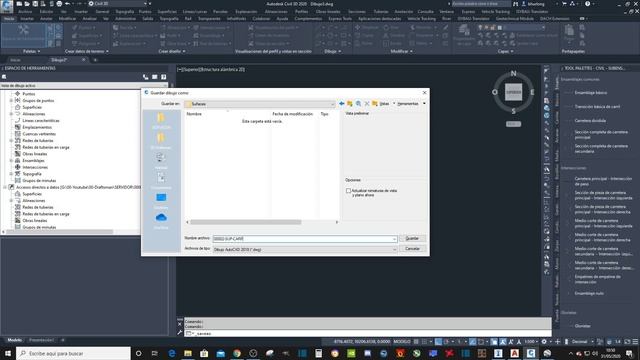The width and height of the screenshot is (640, 360).
Task: Open the History place in save sidebar
Action: tap(161, 160)
